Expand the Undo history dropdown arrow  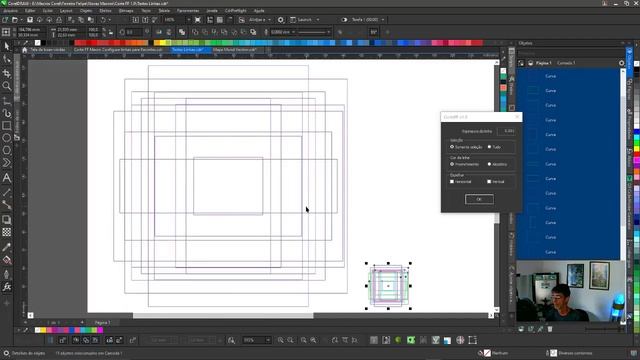[x=109, y=20]
